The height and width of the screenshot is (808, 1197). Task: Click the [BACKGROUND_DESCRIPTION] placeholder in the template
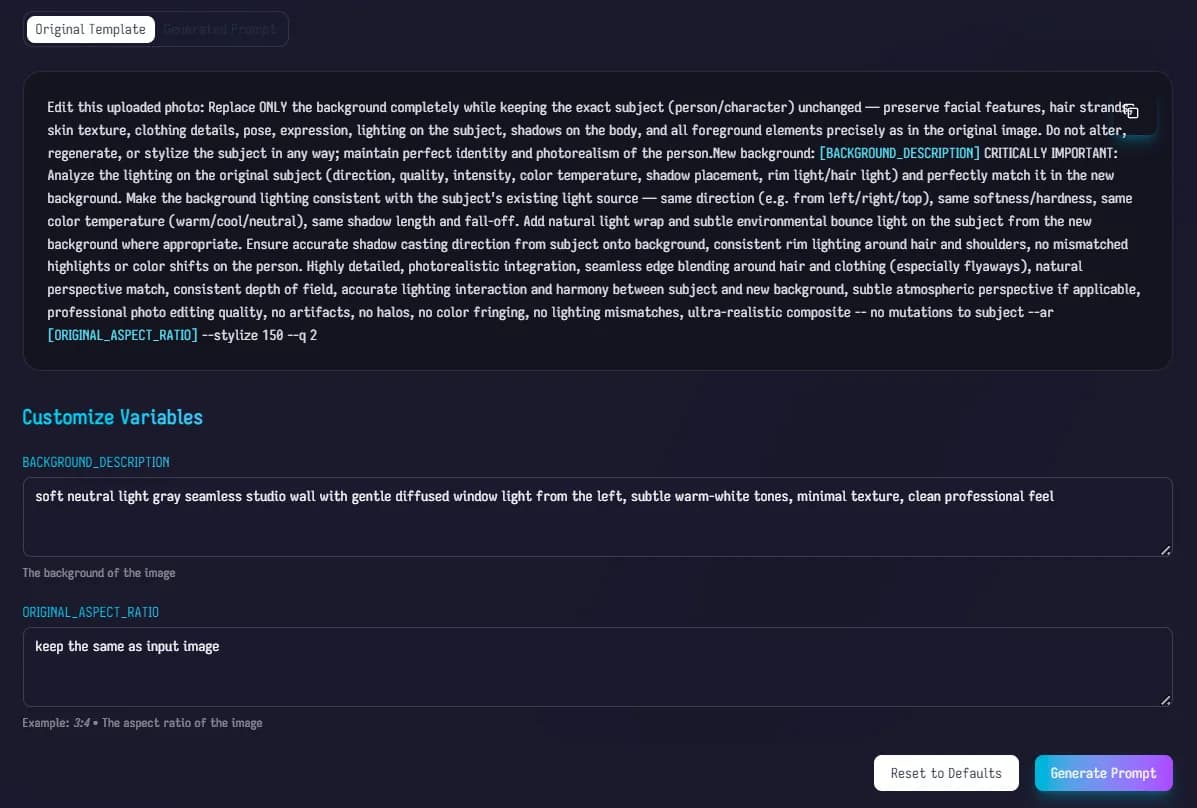[x=898, y=152]
